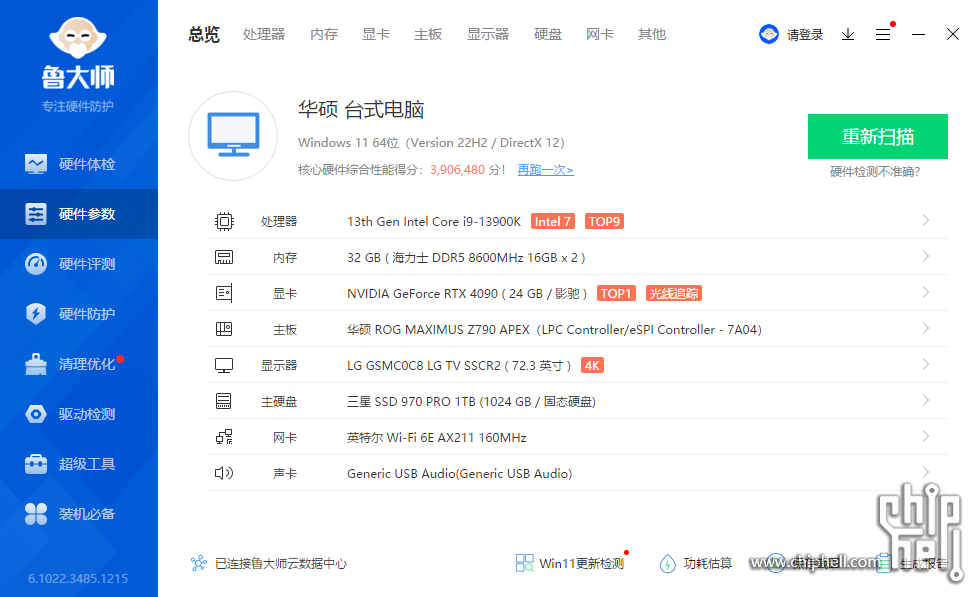Click the memory module icon
The image size is (977, 597).
pyautogui.click(x=224, y=257)
